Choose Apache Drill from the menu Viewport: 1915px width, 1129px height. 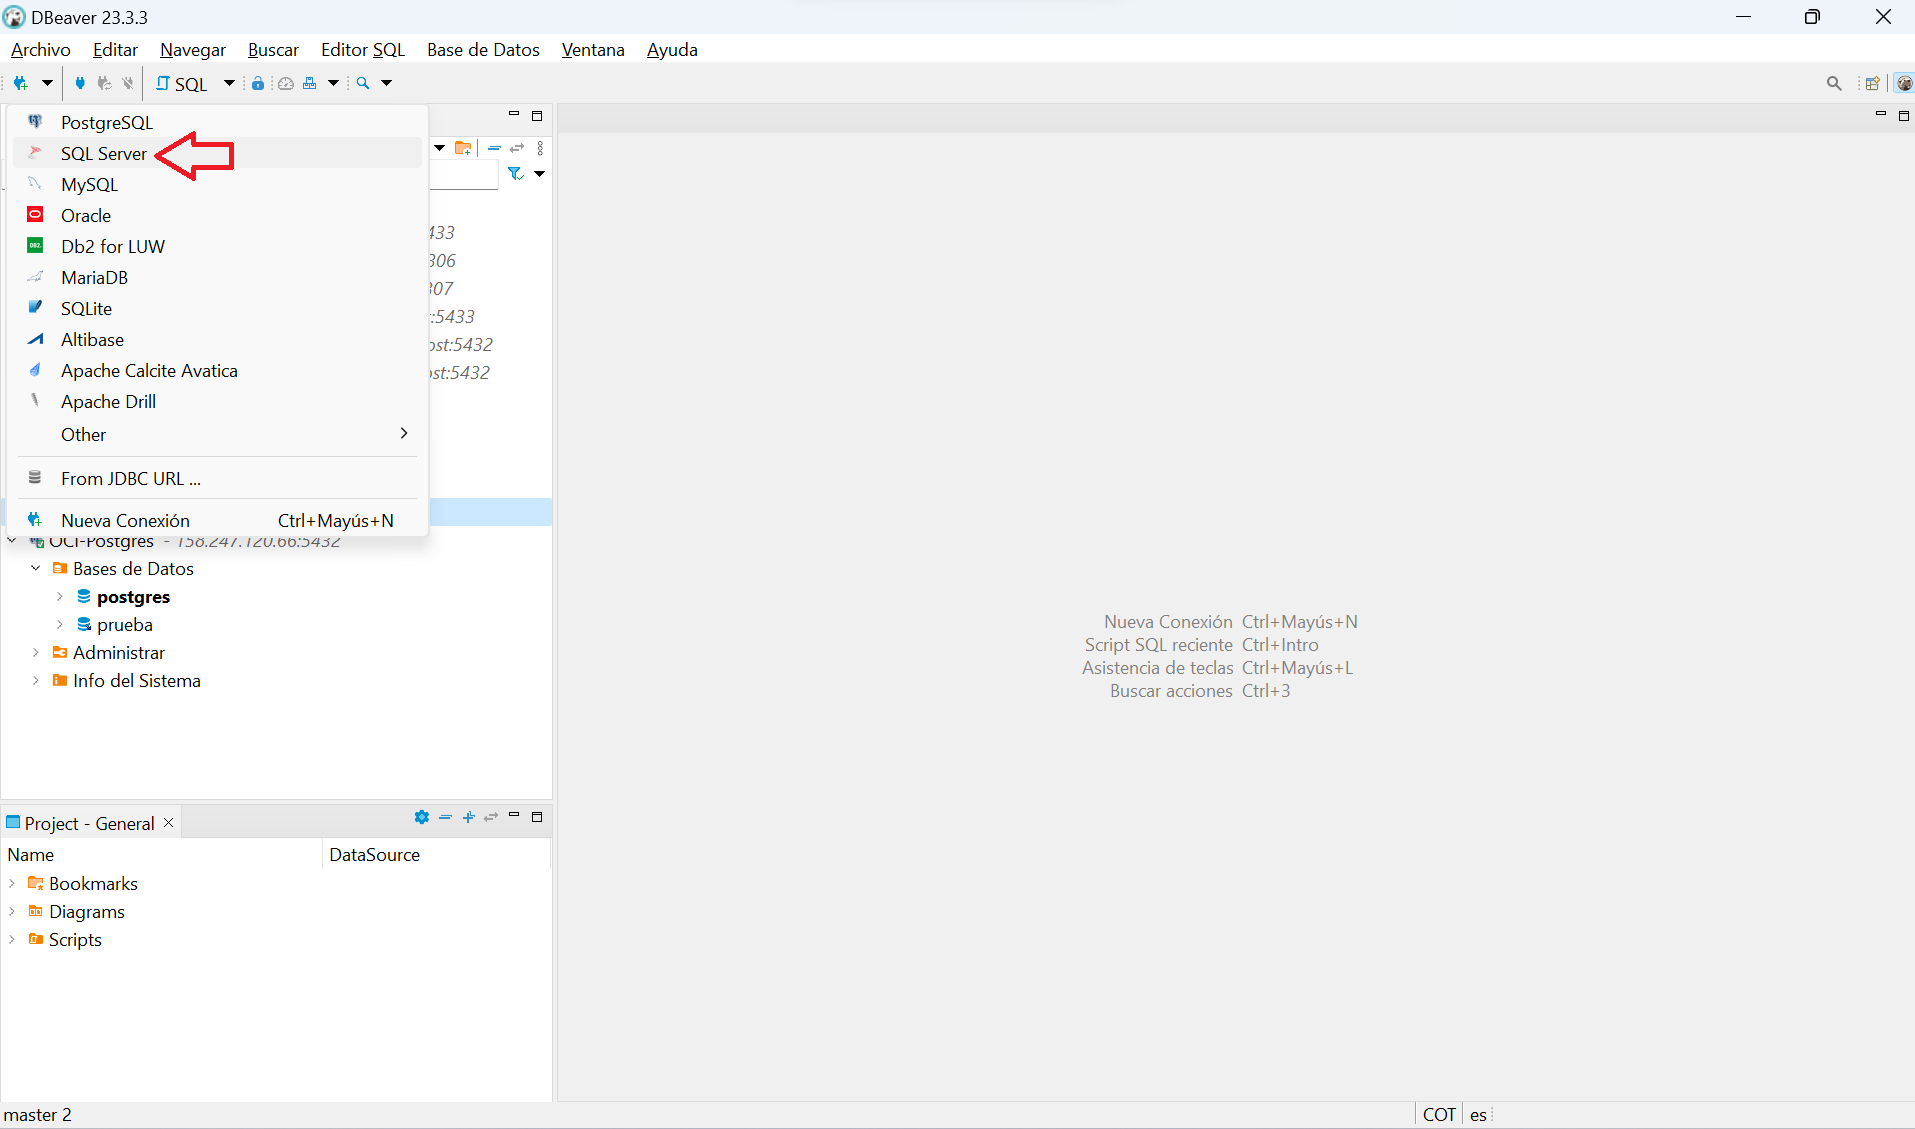(217, 401)
